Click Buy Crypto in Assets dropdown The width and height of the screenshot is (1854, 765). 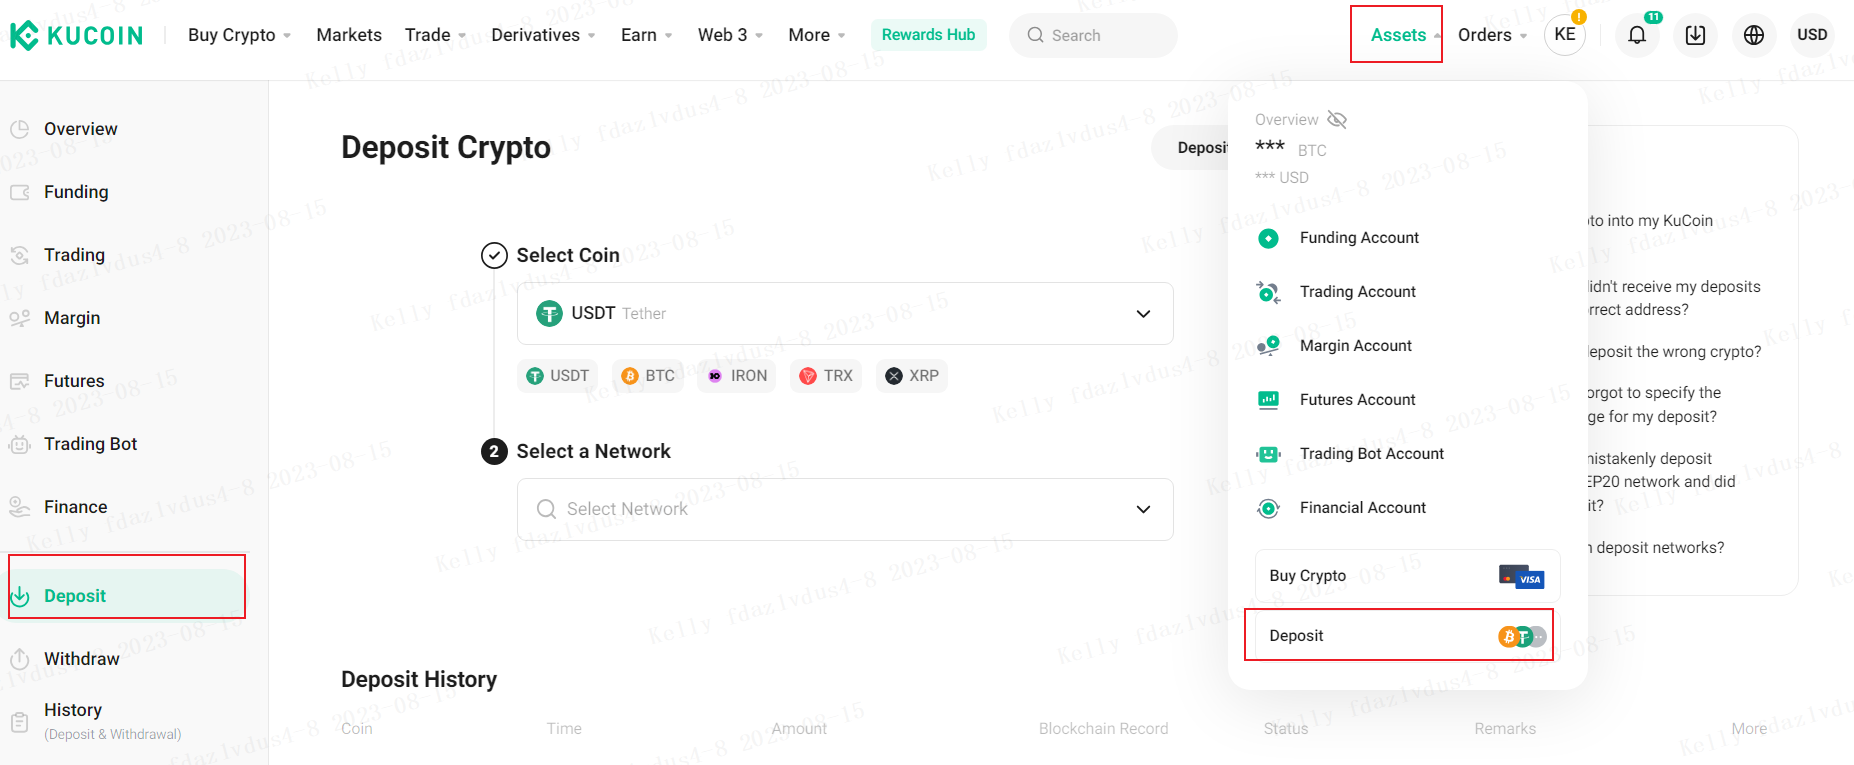click(1407, 576)
